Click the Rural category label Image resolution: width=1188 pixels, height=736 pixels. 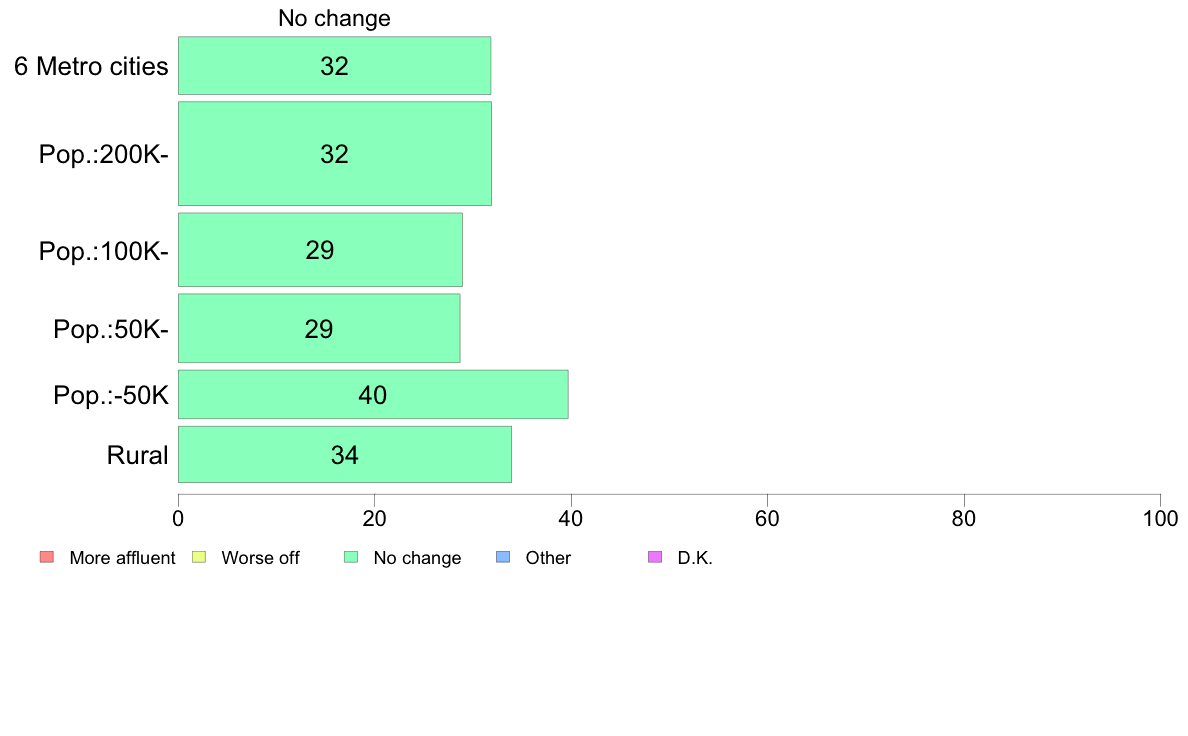(x=137, y=456)
